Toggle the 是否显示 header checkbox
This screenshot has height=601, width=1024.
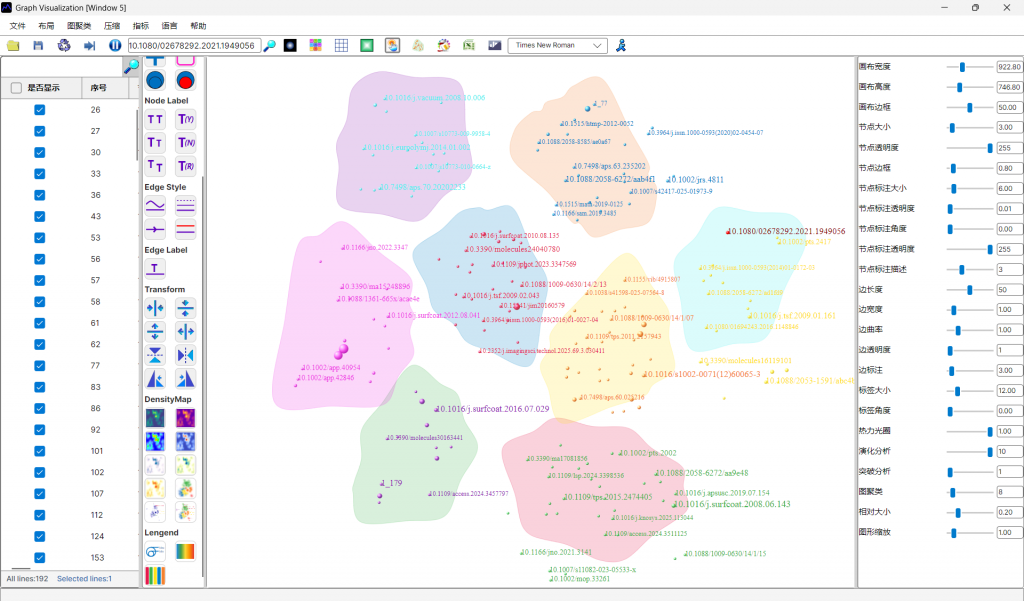coord(16,88)
